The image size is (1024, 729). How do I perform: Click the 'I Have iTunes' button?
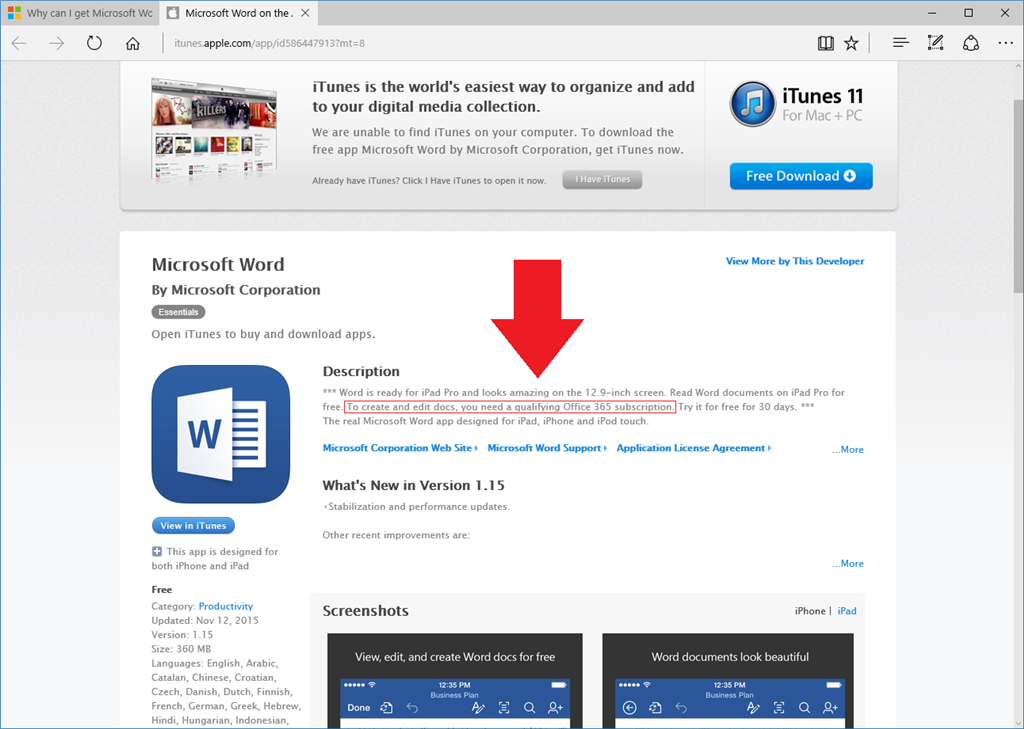(x=602, y=180)
